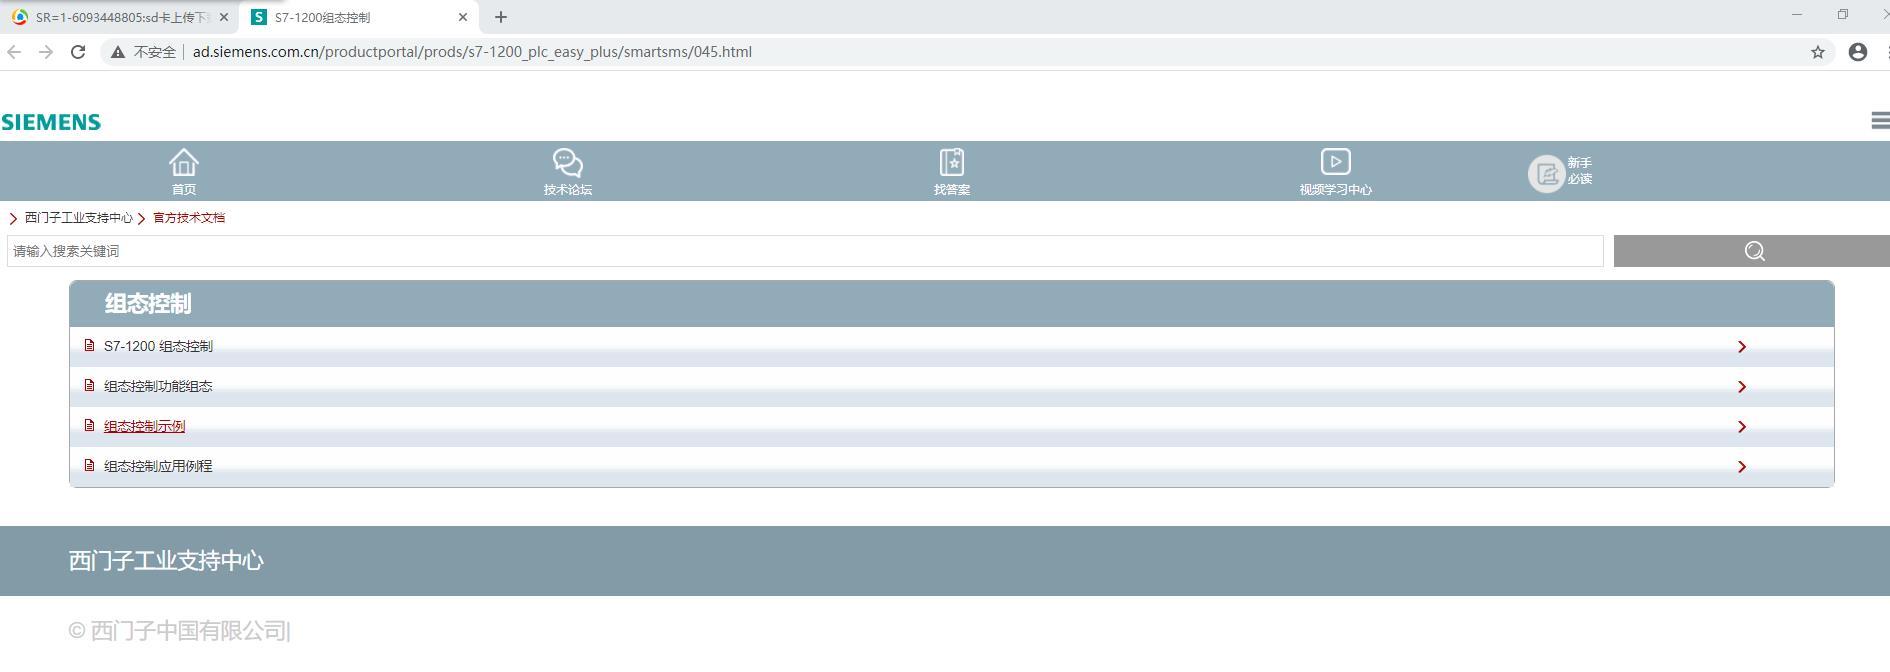Reload the current page
Image resolution: width=1890 pixels, height=672 pixels.
(78, 52)
